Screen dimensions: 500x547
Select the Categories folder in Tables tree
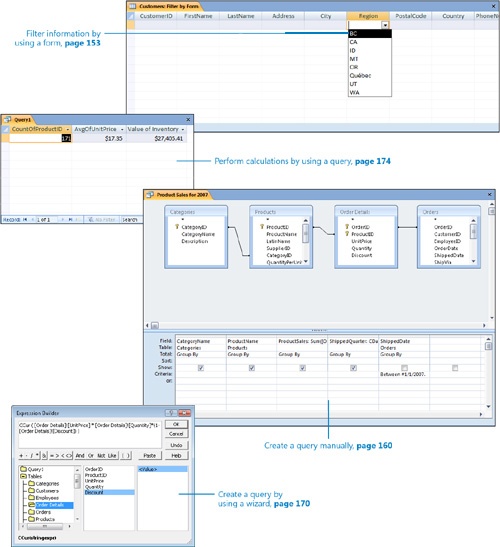[44, 484]
